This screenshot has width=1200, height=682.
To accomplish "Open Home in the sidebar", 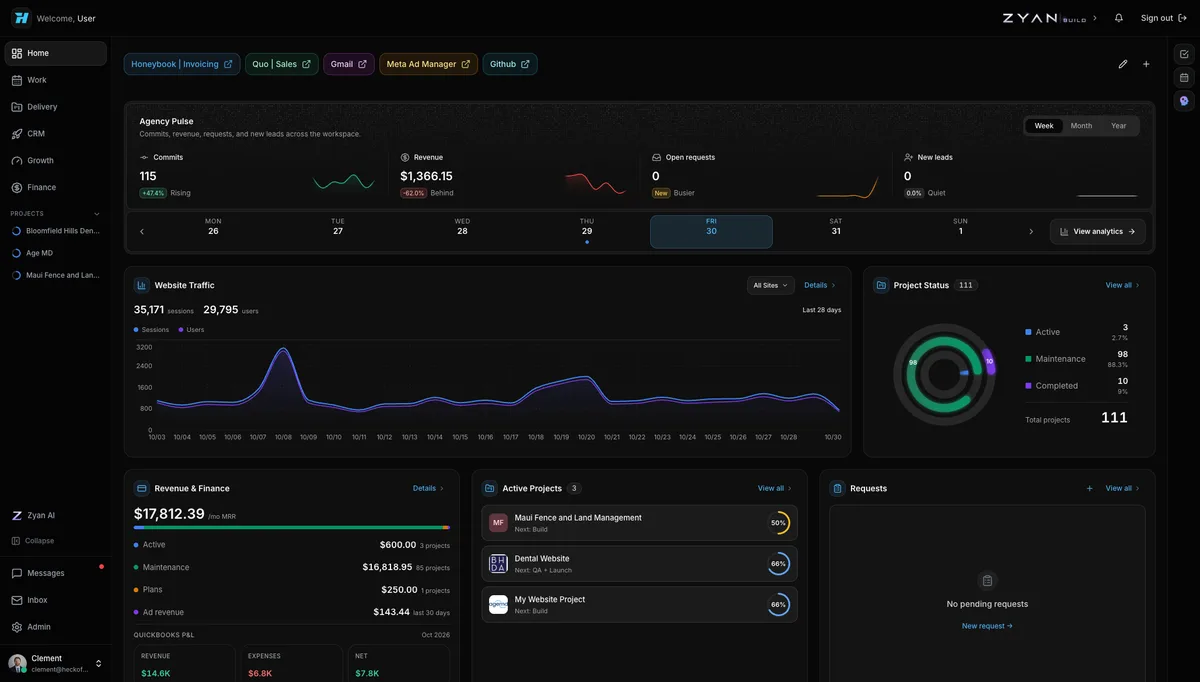I will (56, 53).
